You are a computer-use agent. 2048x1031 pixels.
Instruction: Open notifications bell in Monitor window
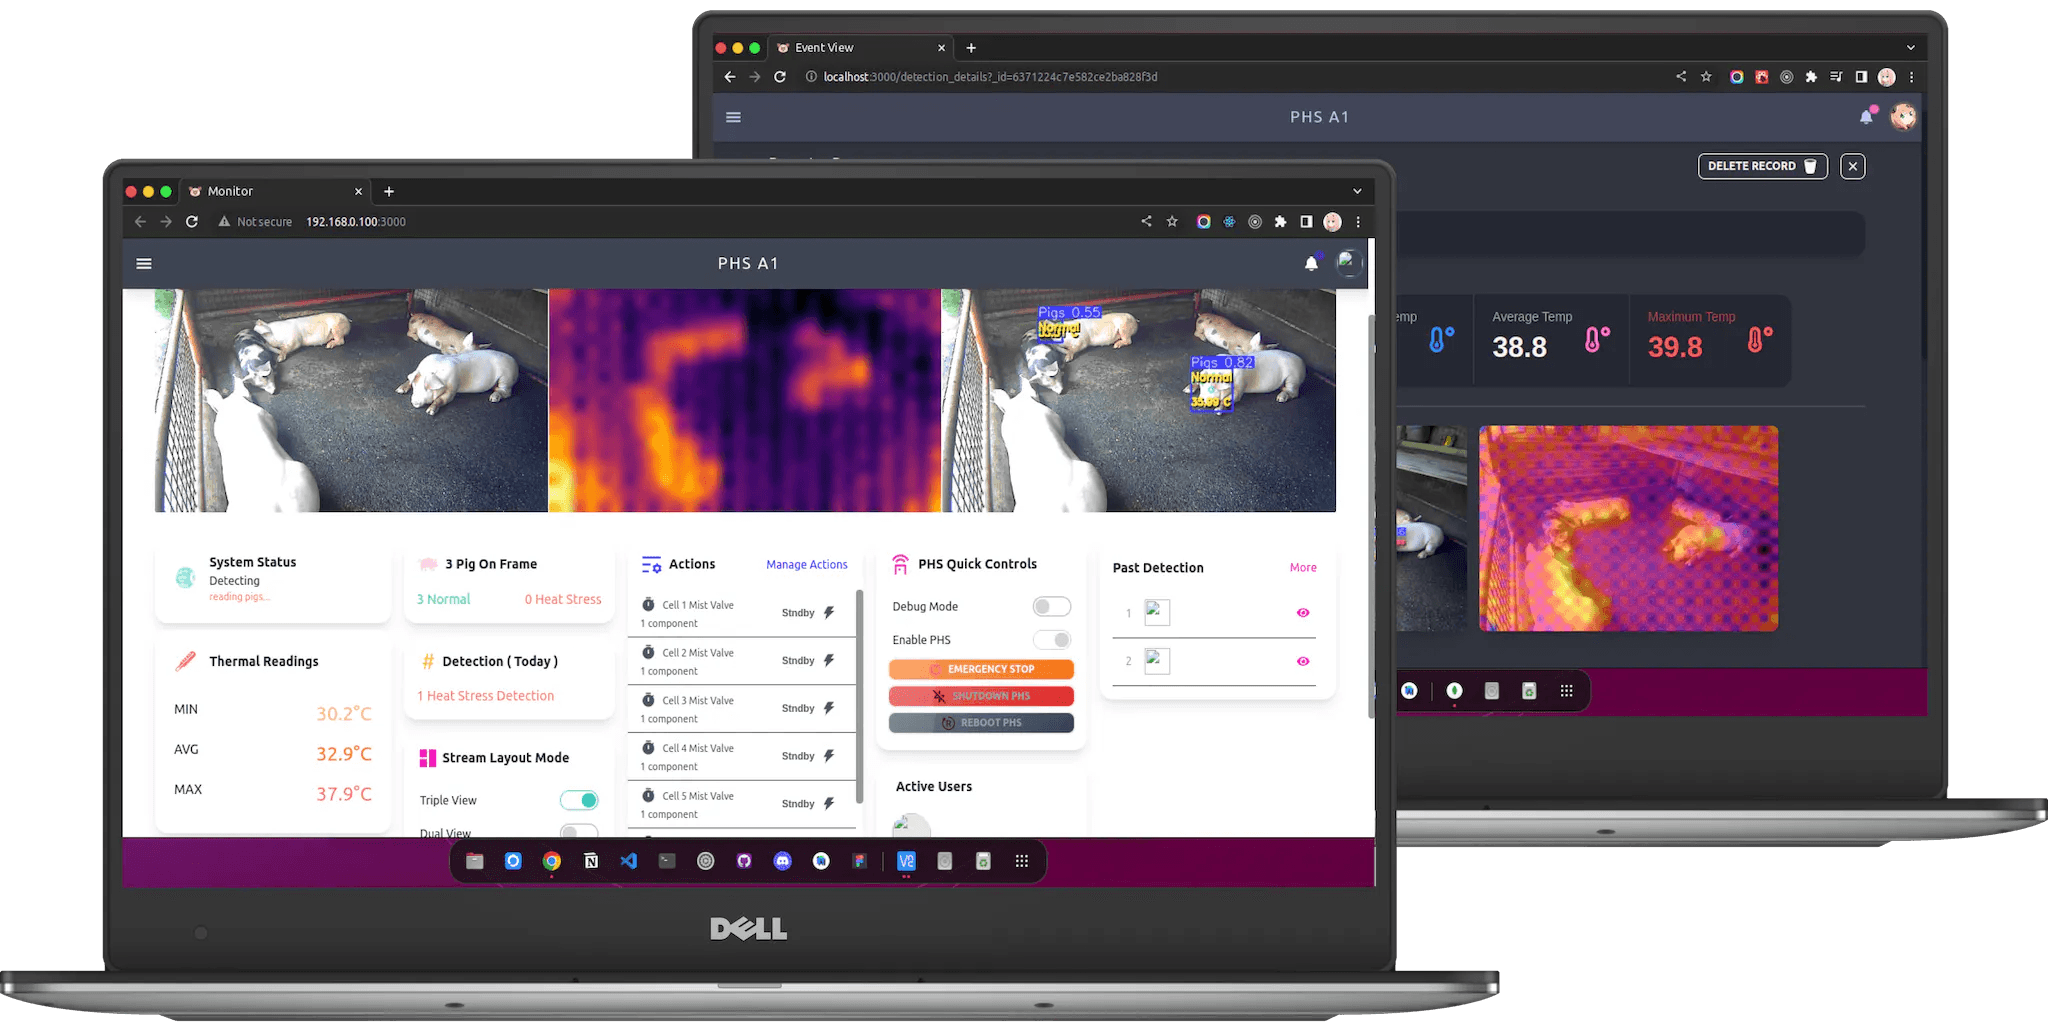1311,264
